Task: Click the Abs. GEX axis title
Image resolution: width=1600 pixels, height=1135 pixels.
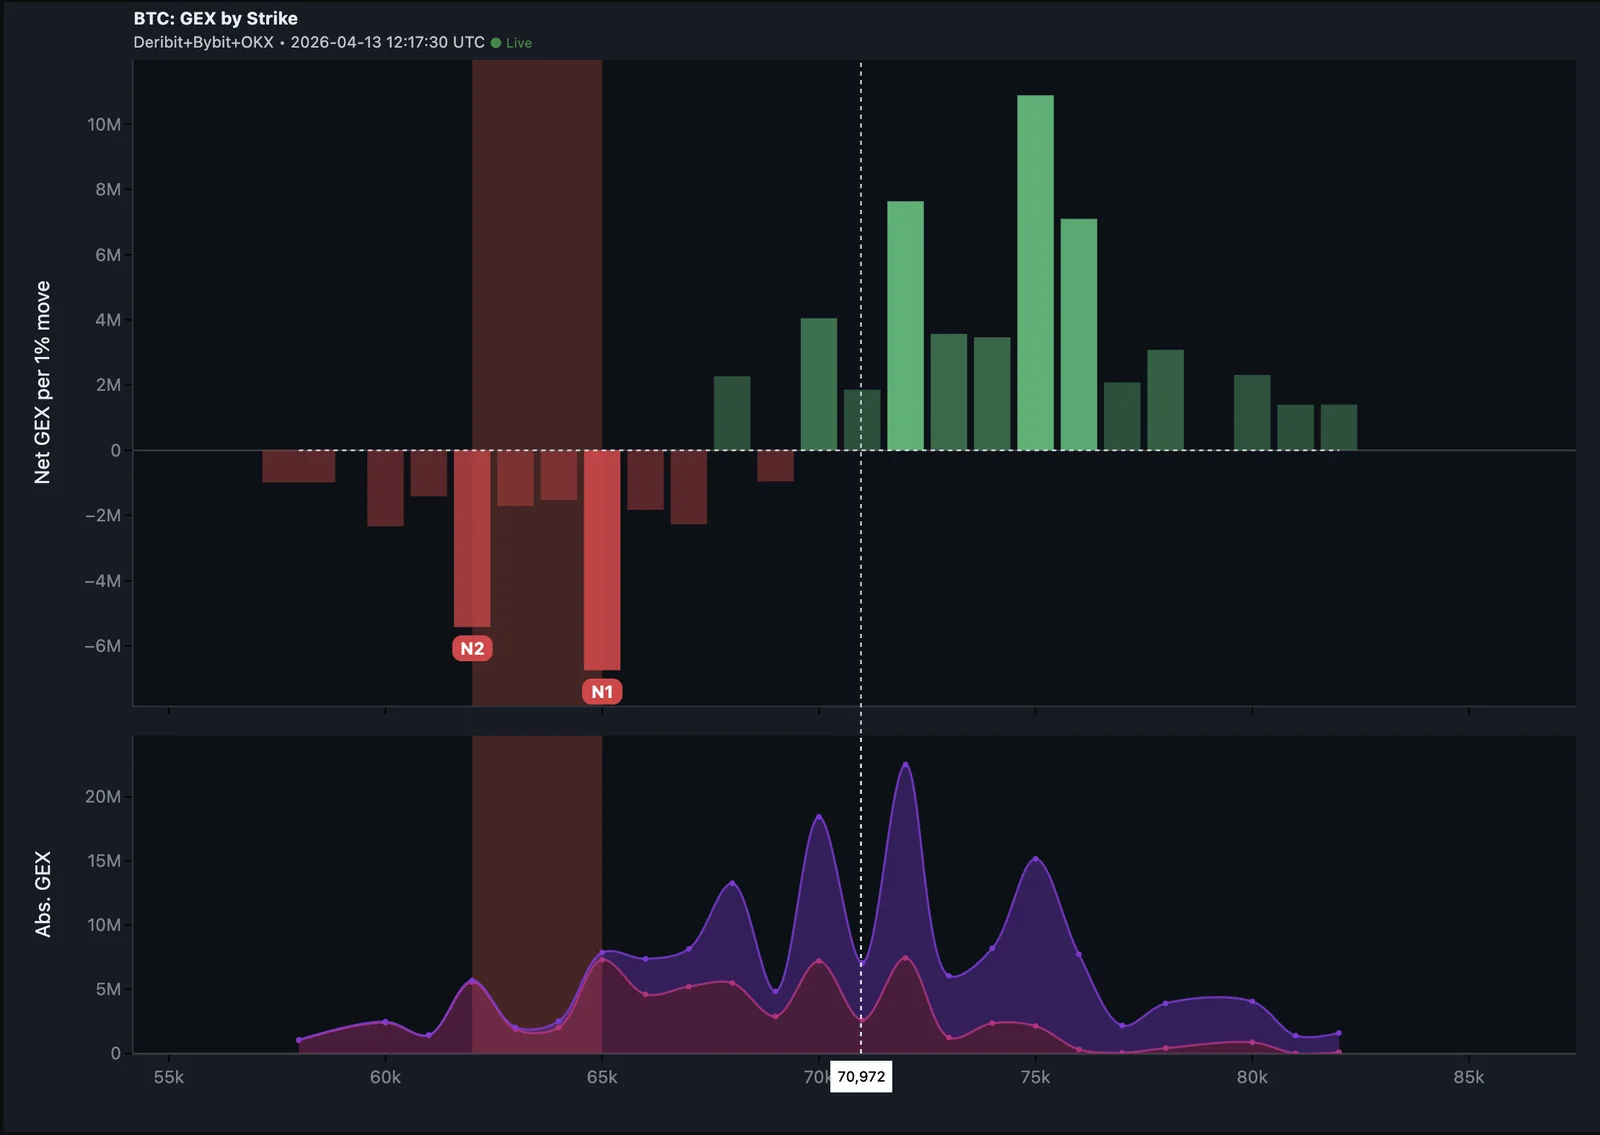Action: click(42, 894)
